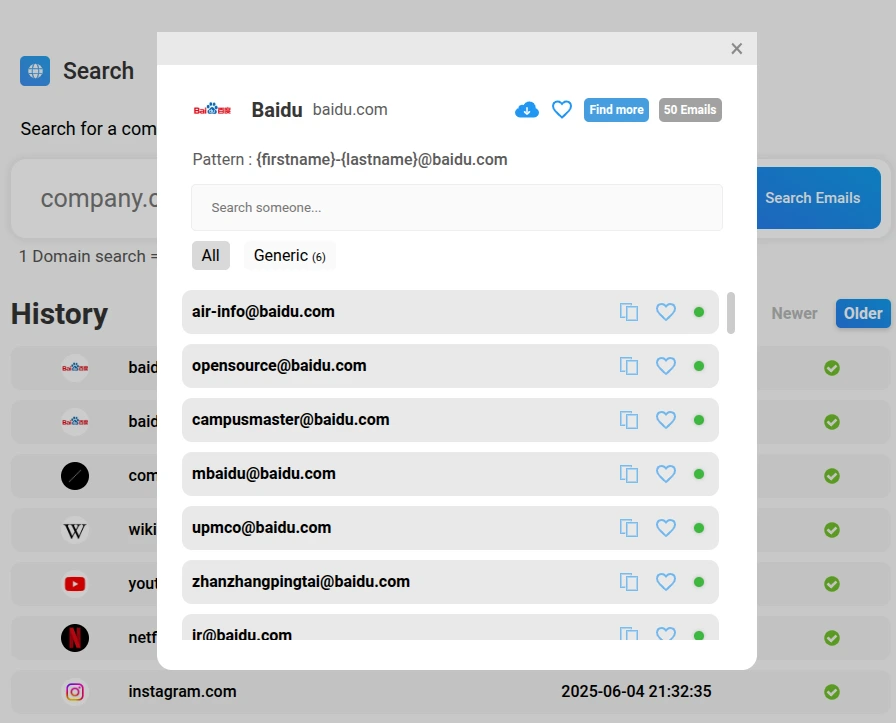896x723 pixels.
Task: Favorite upmco@baidu.com with its heart
Action: (x=666, y=528)
